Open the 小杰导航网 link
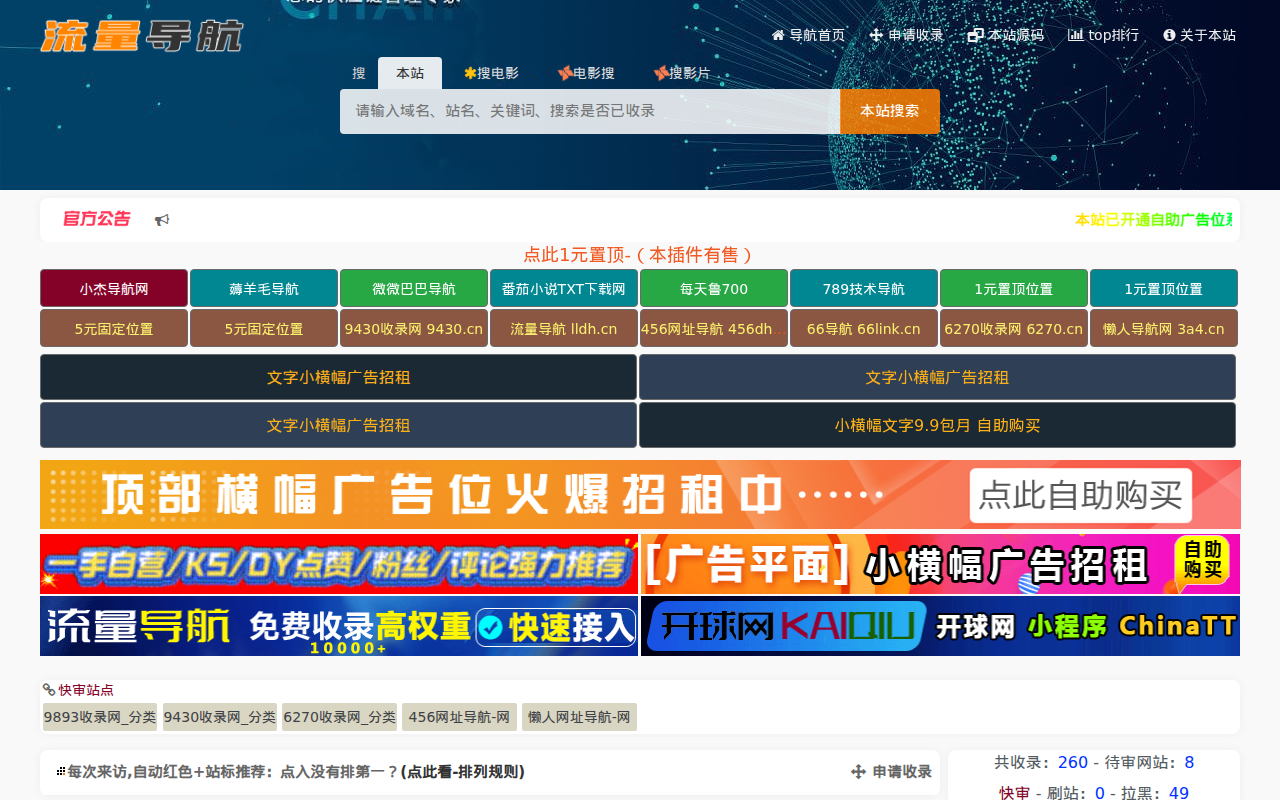1280x800 pixels. pyautogui.click(x=113, y=287)
